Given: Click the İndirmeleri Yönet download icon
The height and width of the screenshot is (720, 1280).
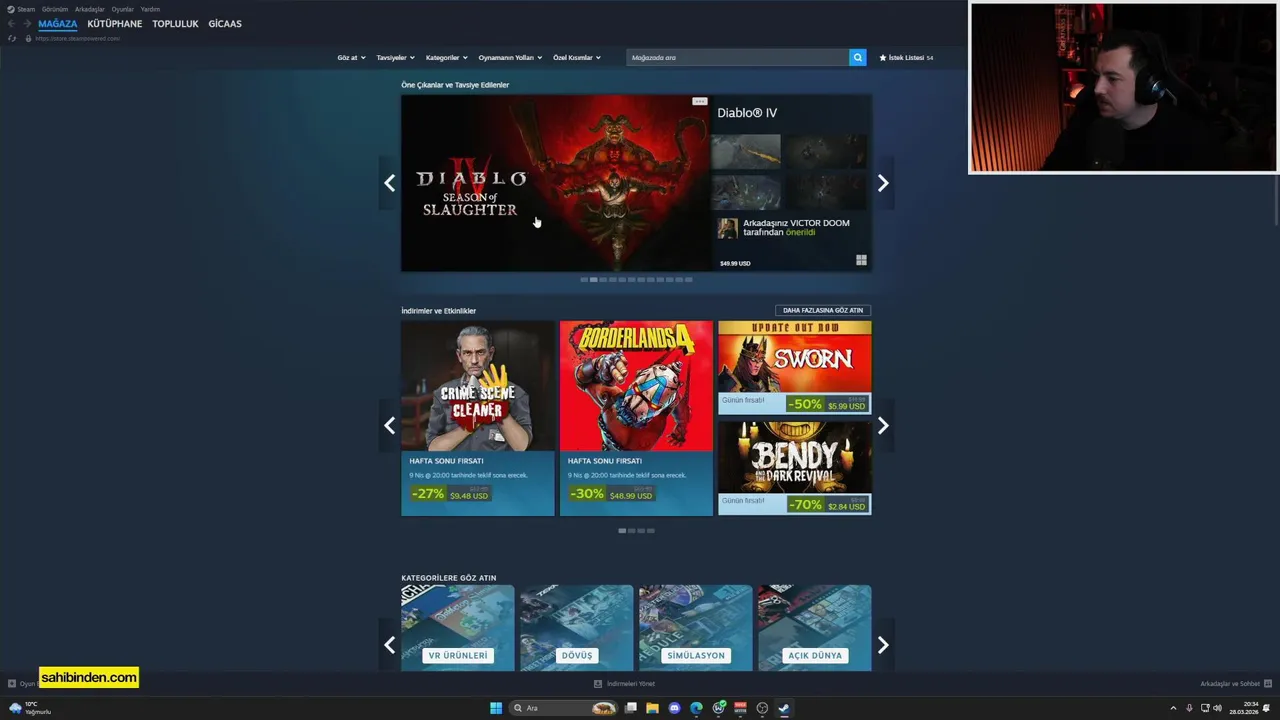Looking at the screenshot, I should coord(598,684).
